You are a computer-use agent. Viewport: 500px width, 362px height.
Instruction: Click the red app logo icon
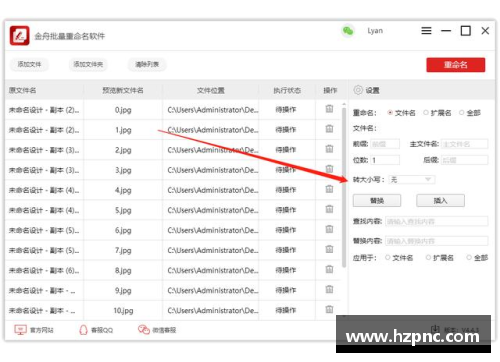[x=19, y=36]
